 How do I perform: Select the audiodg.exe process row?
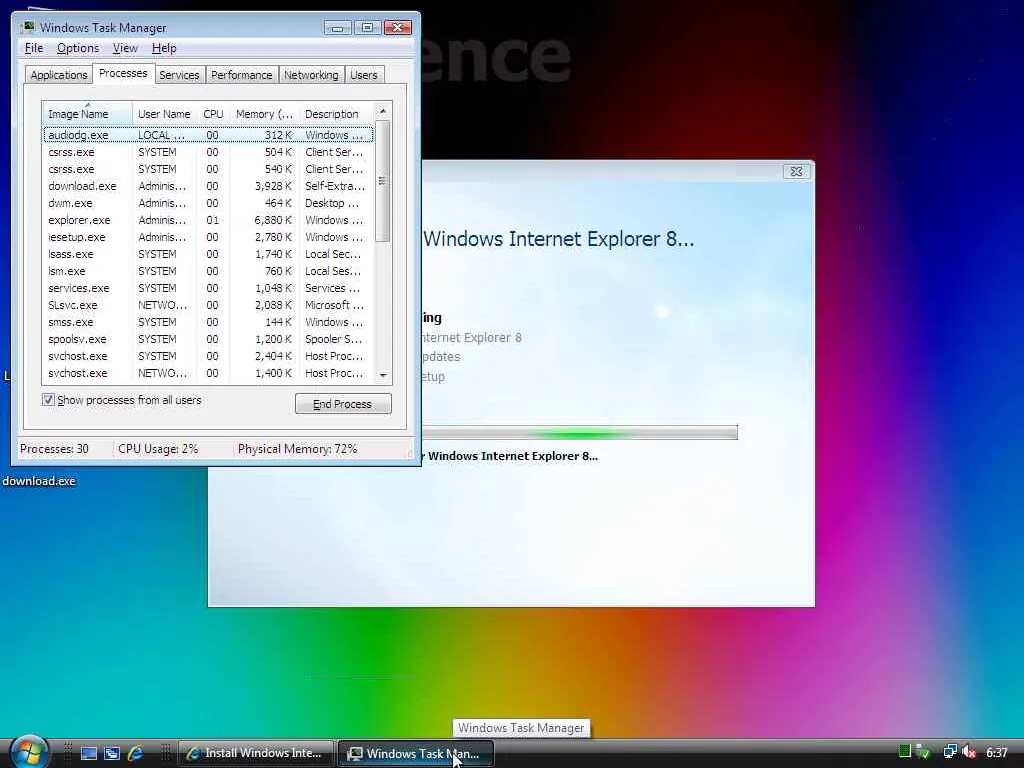point(208,135)
